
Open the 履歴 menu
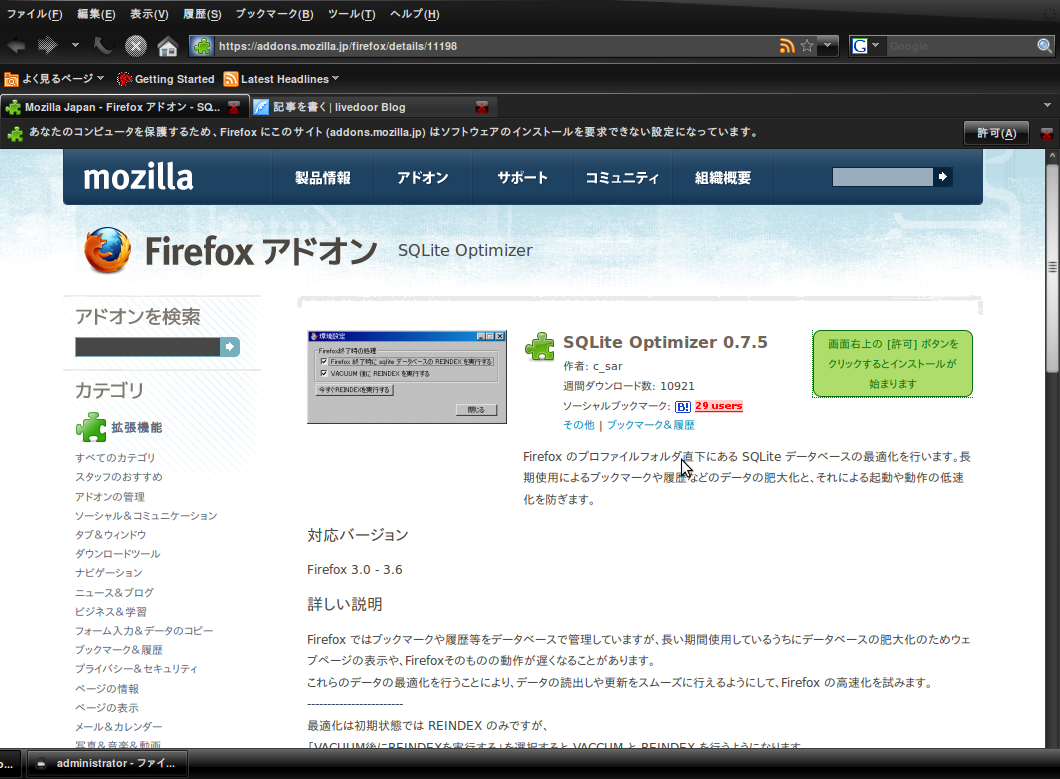coord(201,14)
